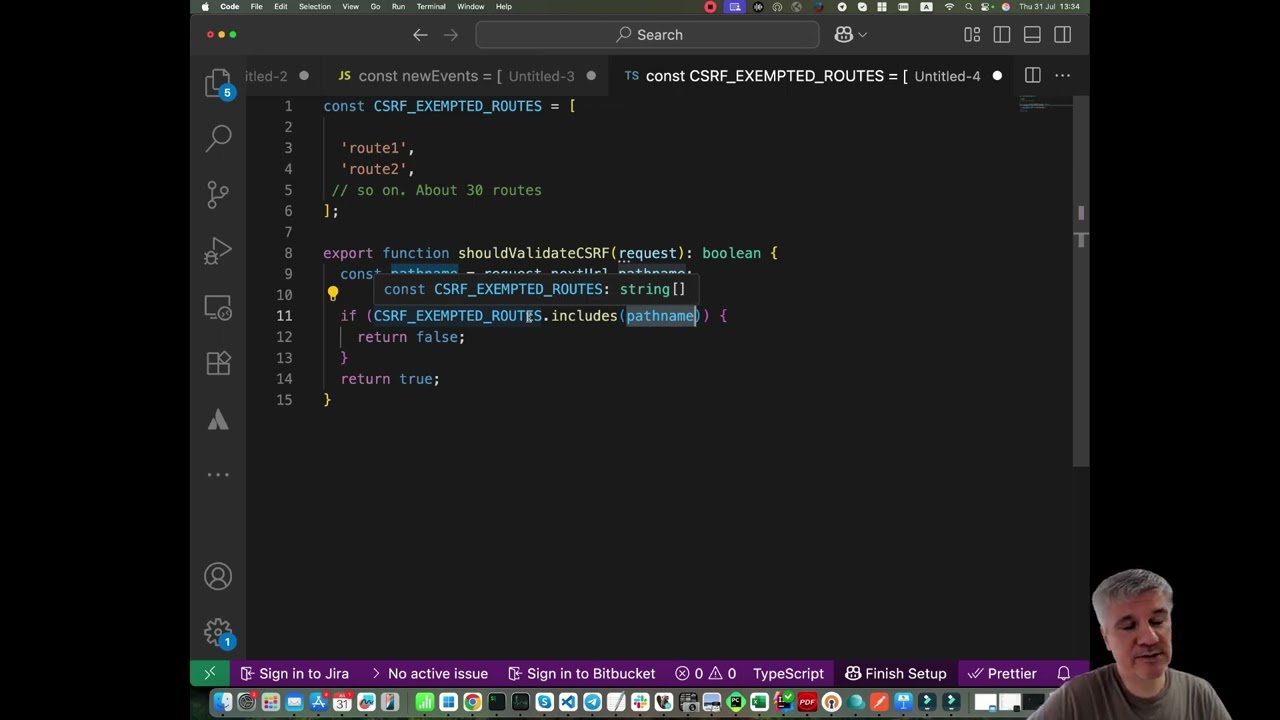Viewport: 1280px width, 720px height.
Task: Click Finish Setup for Copilot
Action: [x=895, y=673]
